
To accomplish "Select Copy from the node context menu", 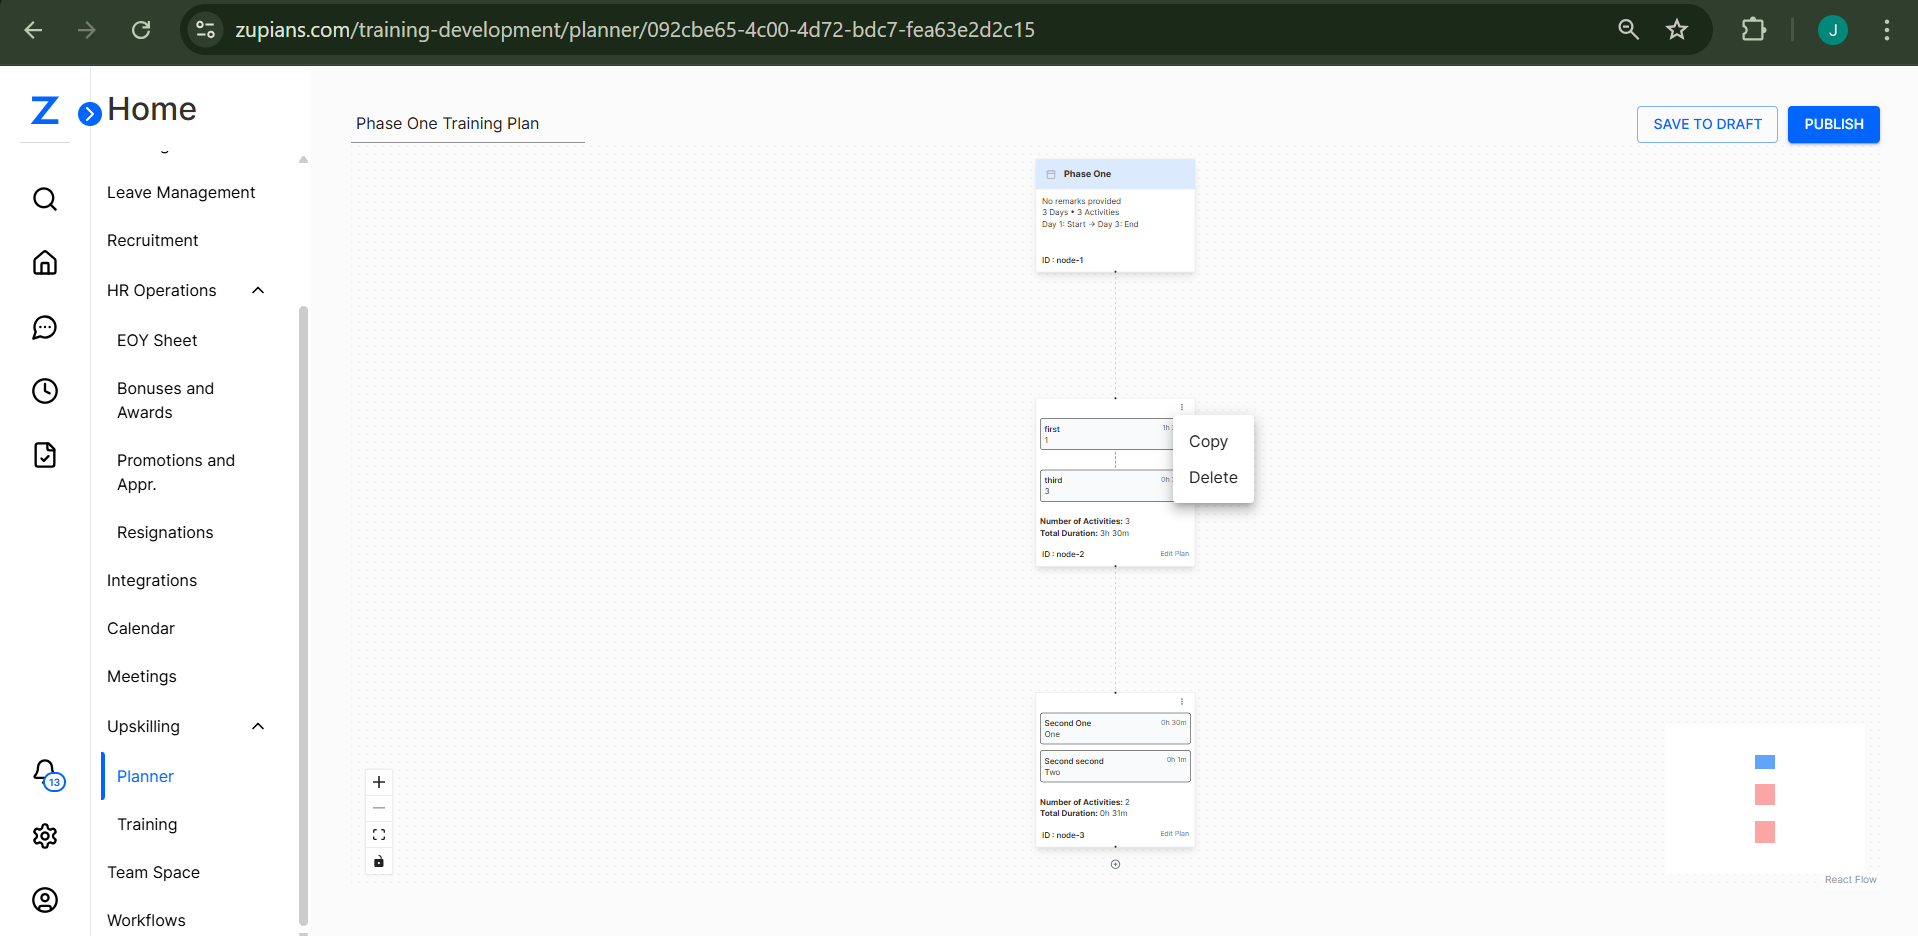I will coord(1208,441).
